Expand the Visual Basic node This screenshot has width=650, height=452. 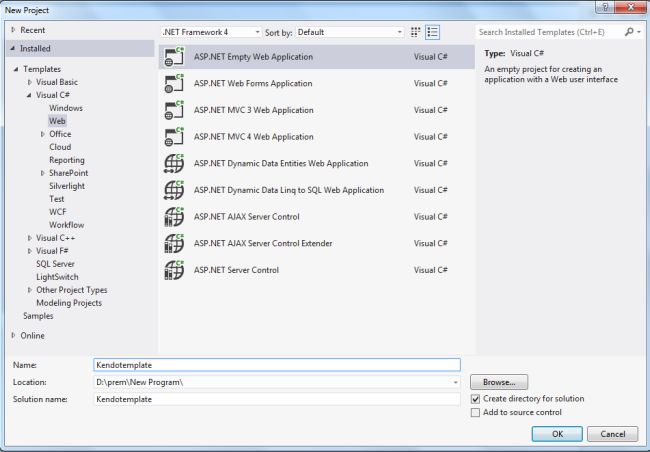29,82
